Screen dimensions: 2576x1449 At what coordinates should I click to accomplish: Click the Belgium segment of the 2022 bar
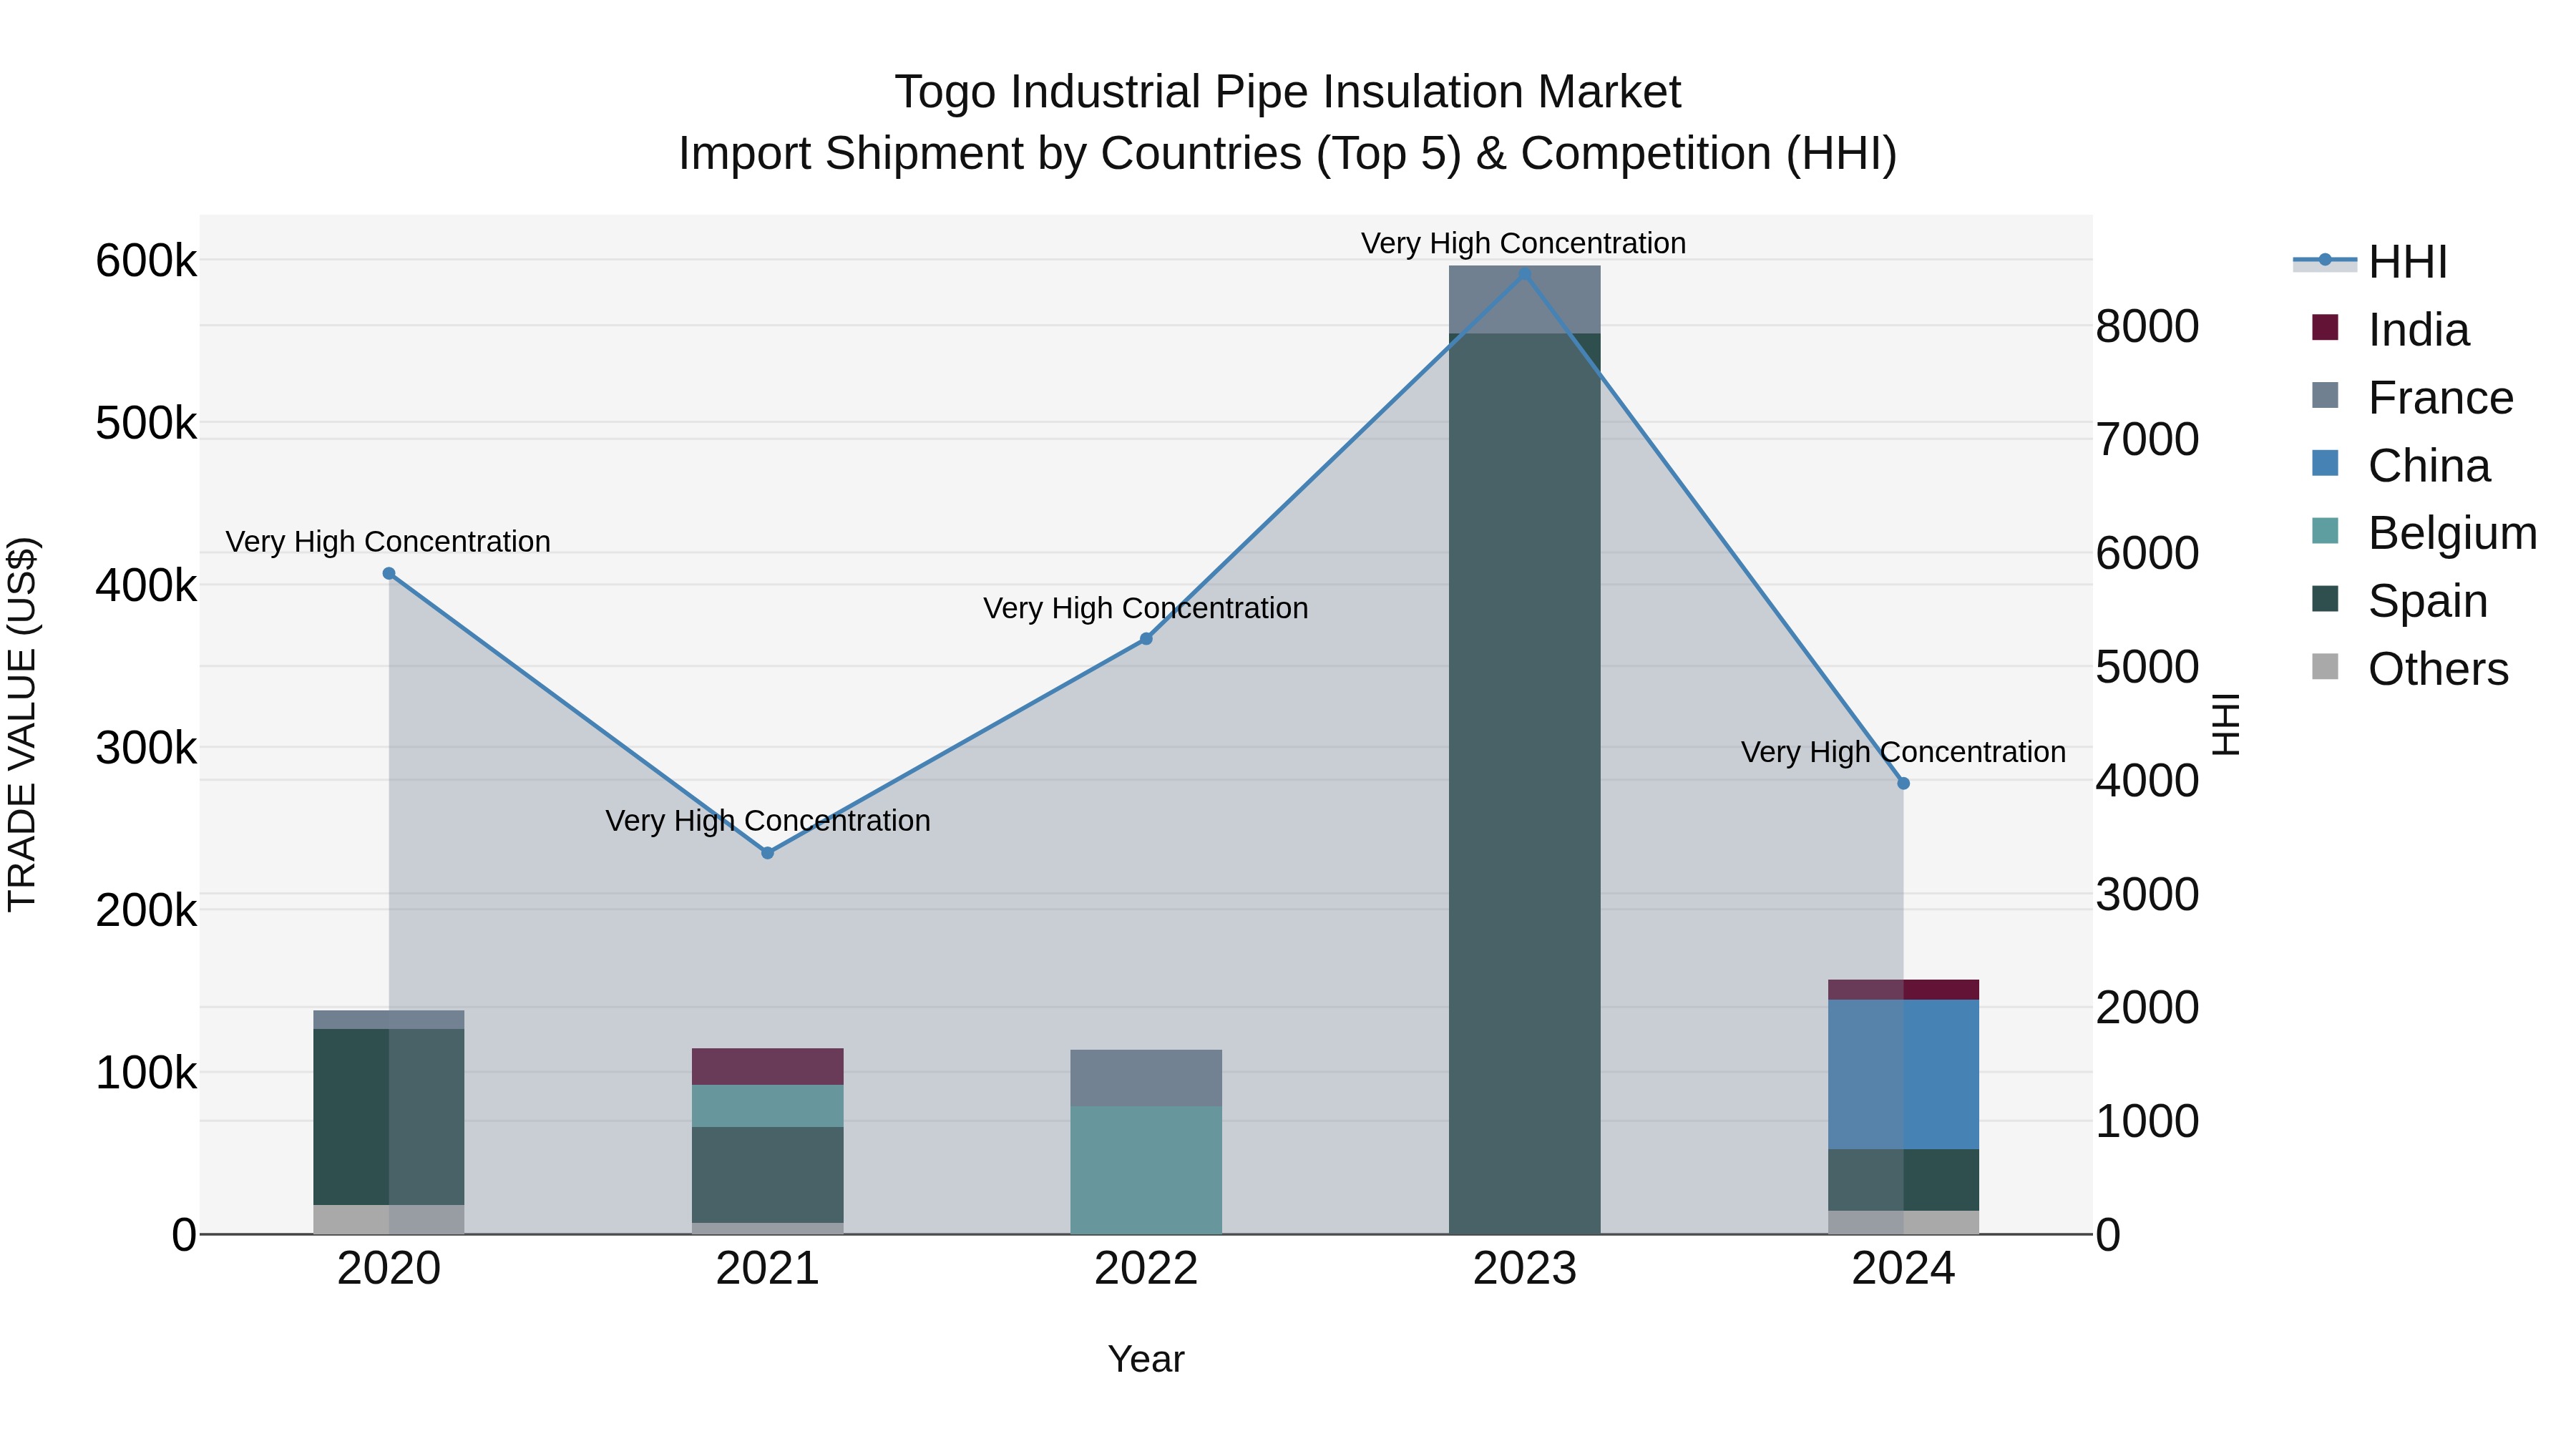(x=1146, y=1170)
